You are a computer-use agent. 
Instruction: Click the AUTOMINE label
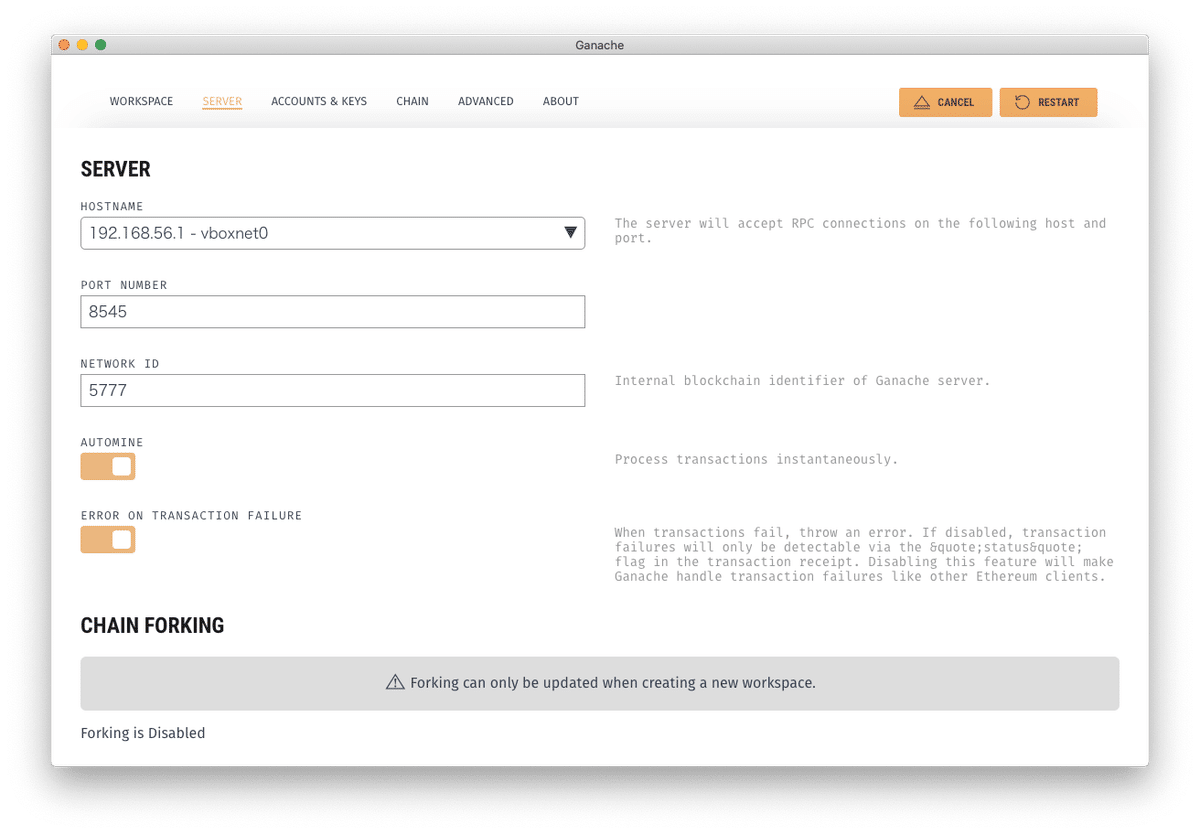tap(112, 442)
